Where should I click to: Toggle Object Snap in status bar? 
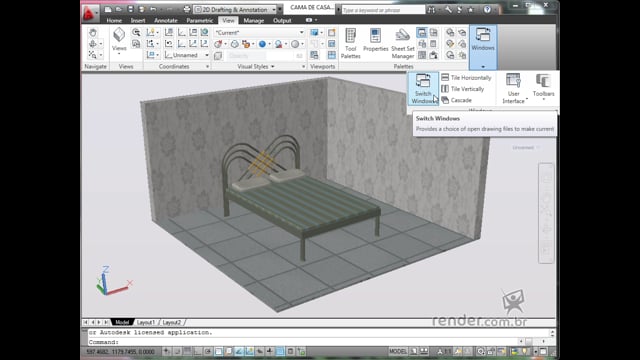[x=218, y=351]
